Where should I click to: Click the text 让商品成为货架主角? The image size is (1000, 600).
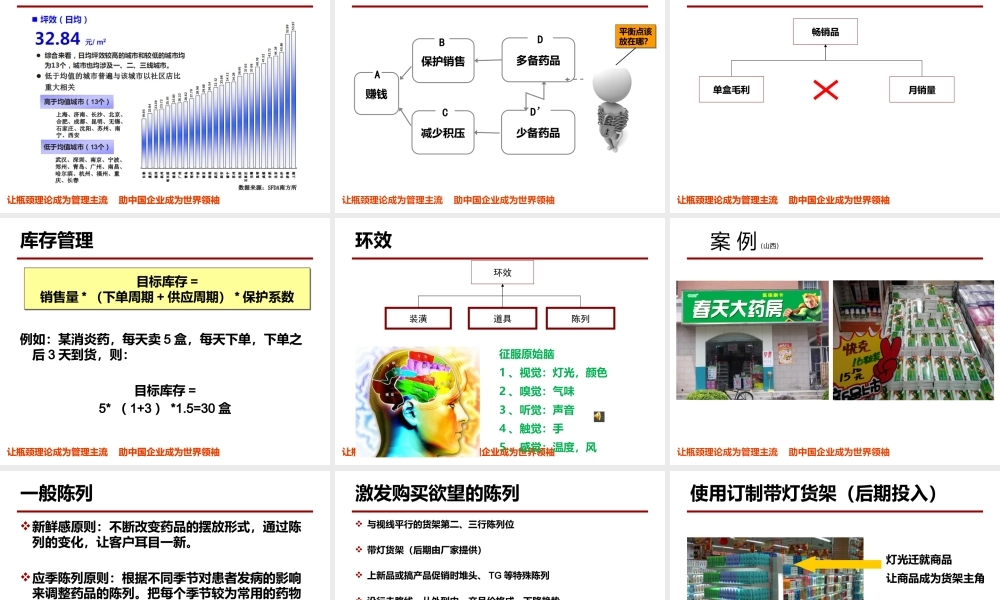(x=935, y=578)
